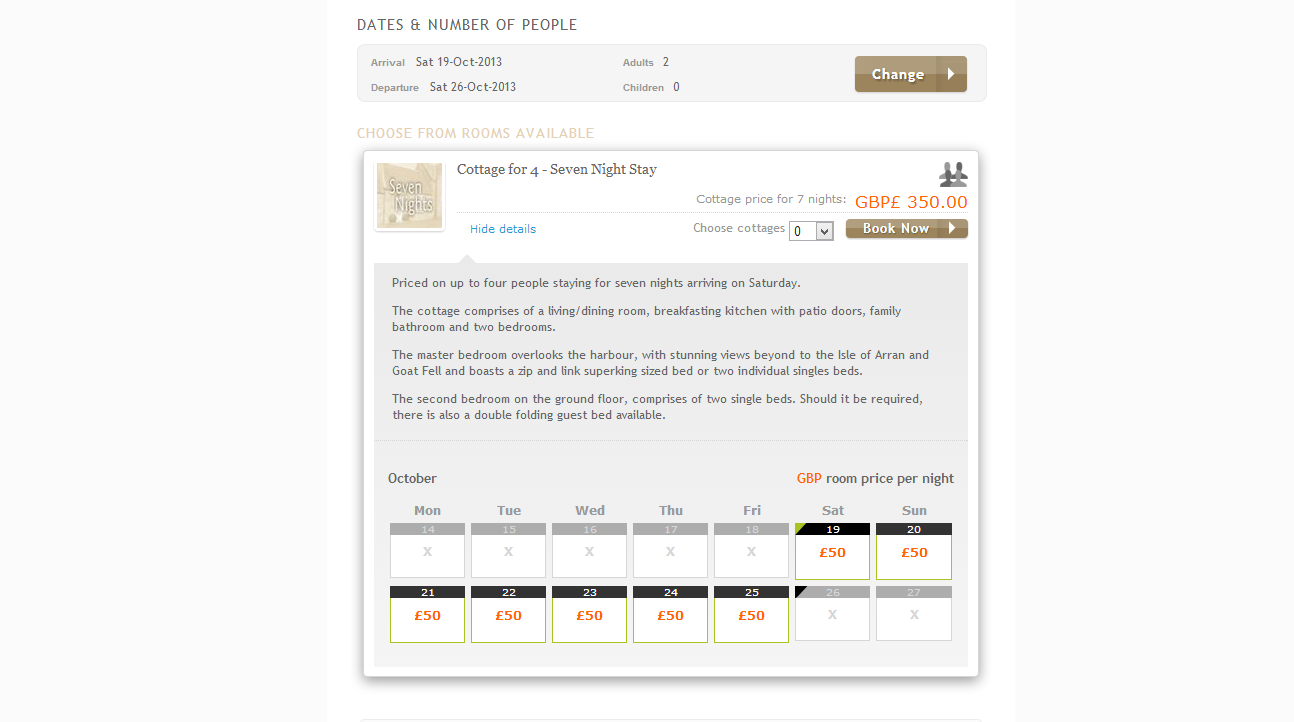Choose Wednesday 23 price cell
Viewport: 1294px width, 722px height.
point(589,614)
